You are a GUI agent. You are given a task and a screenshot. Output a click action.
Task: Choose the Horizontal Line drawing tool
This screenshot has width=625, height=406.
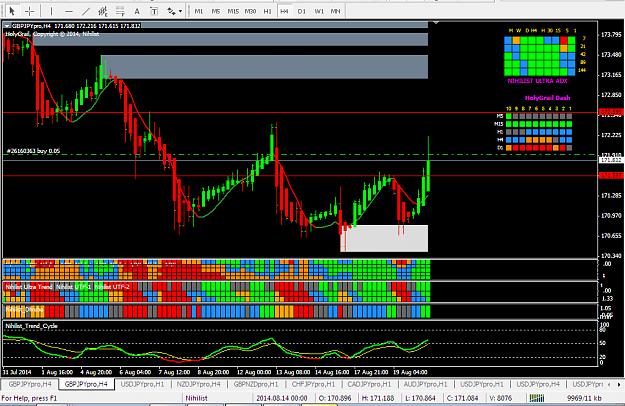click(x=69, y=11)
